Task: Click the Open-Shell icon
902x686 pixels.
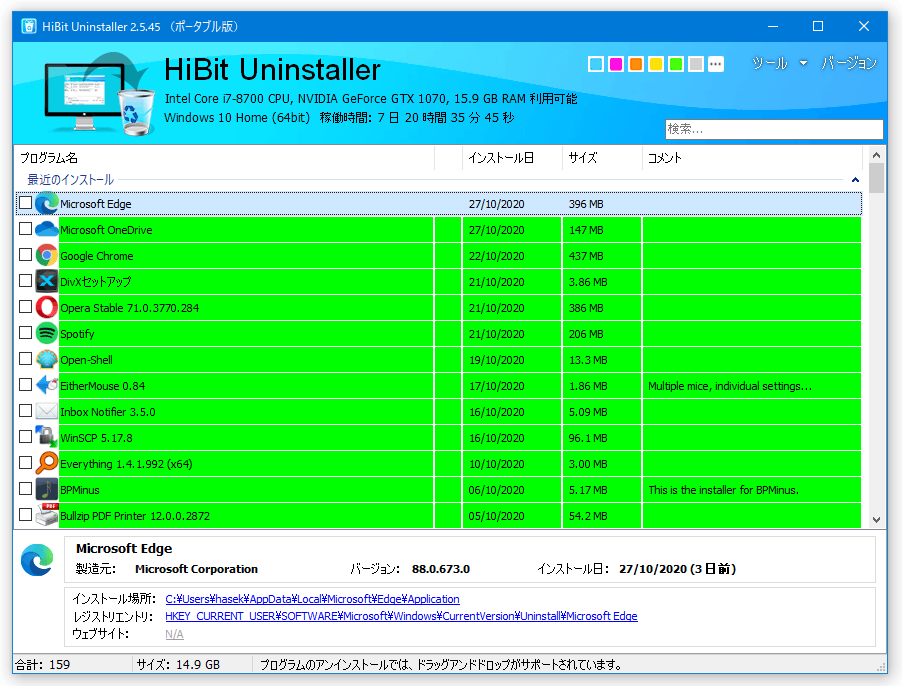Action: pos(47,359)
